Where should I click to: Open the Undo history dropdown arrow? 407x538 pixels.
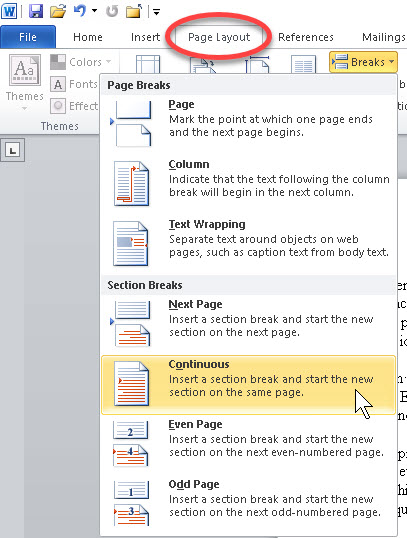(94, 11)
